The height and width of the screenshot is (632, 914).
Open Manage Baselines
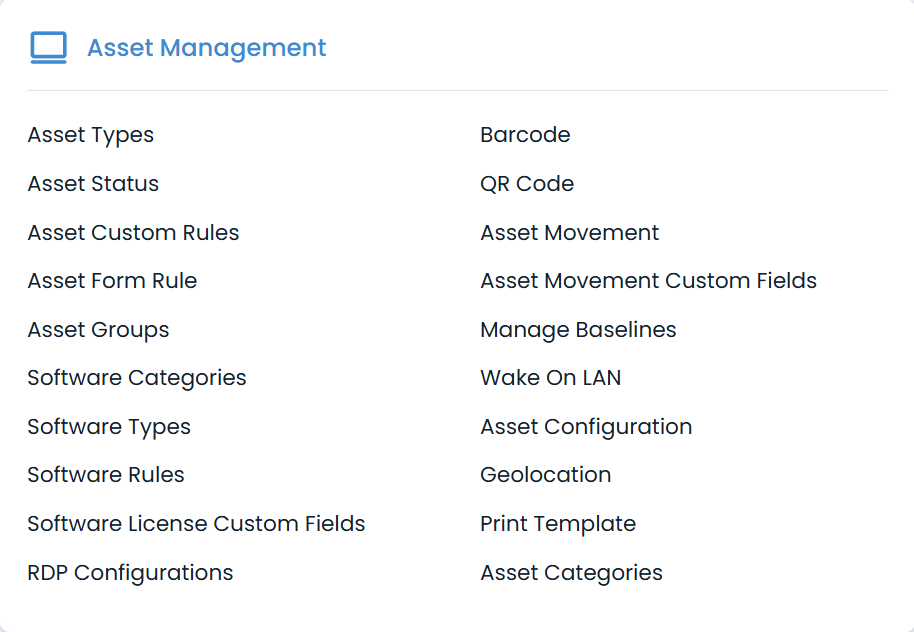click(x=577, y=329)
